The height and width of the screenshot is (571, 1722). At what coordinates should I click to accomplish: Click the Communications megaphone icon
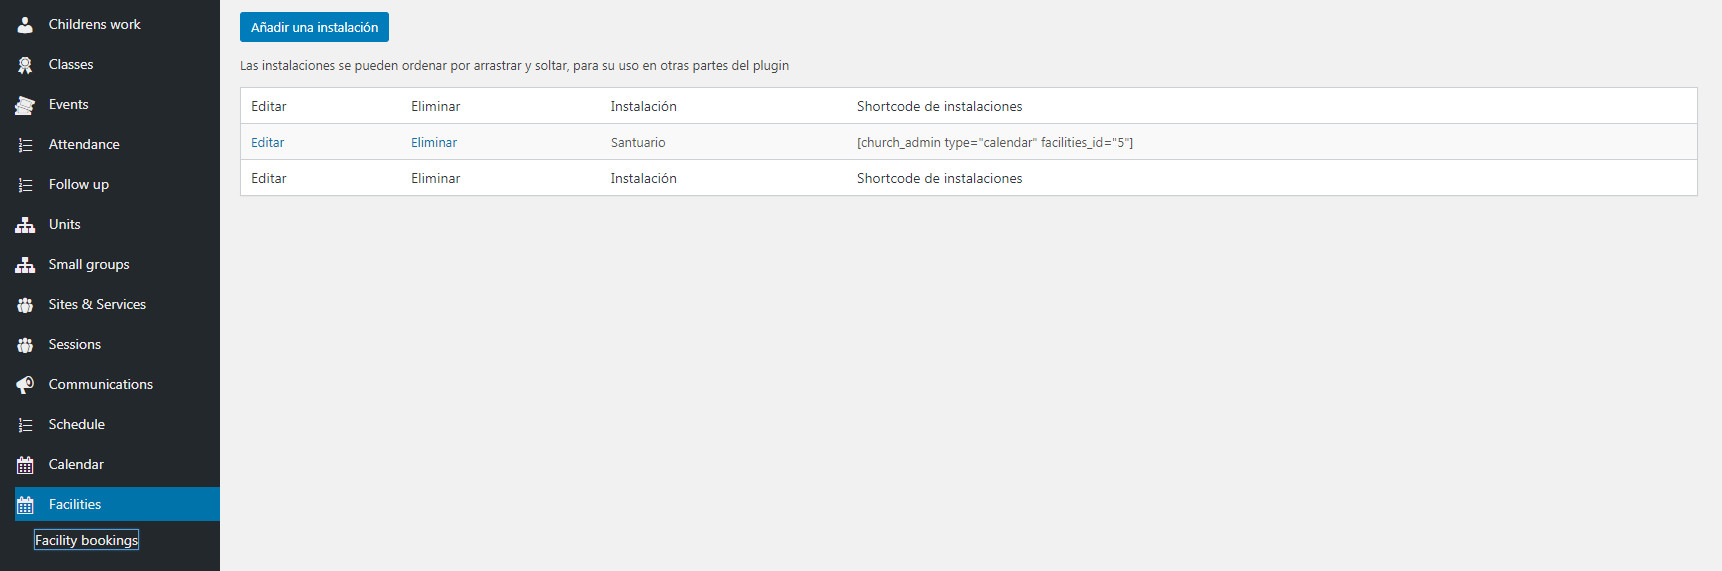point(25,385)
